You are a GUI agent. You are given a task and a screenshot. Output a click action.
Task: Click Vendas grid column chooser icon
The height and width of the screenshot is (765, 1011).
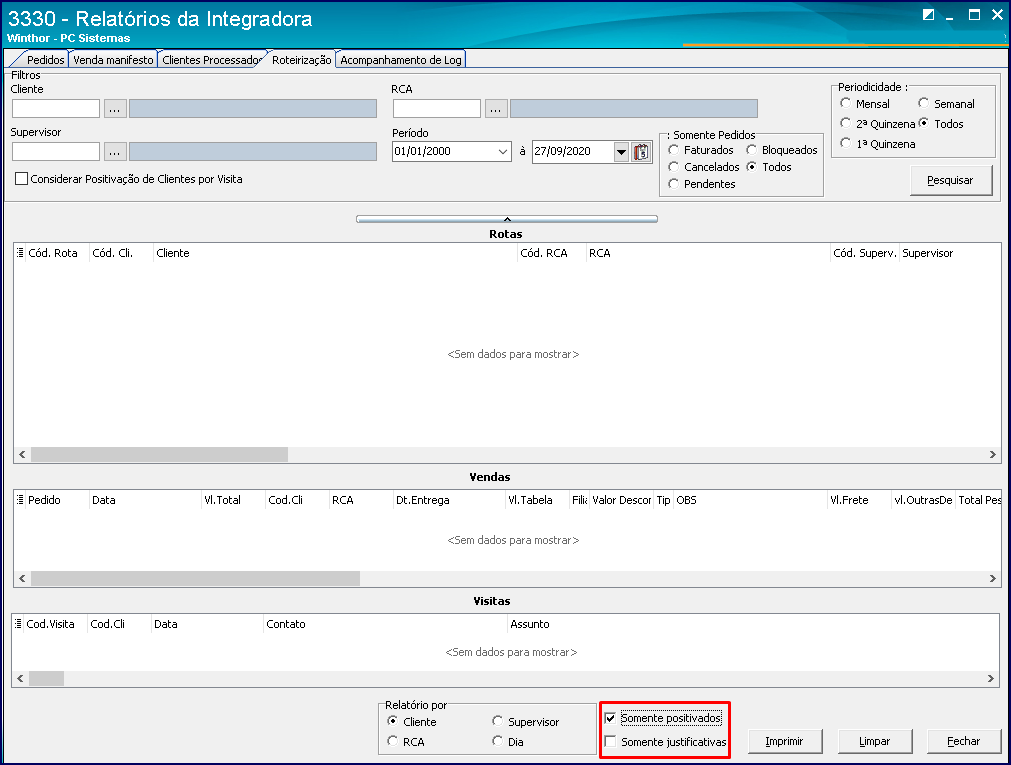pyautogui.click(x=20, y=500)
